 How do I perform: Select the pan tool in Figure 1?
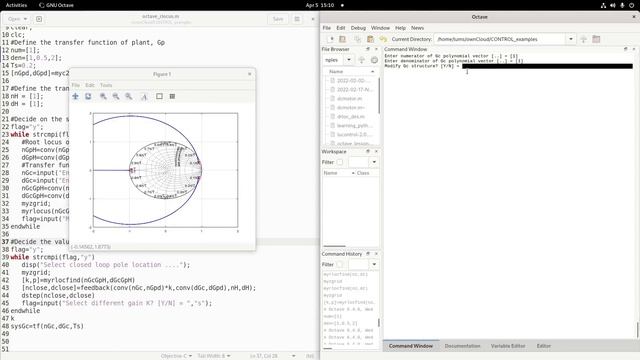coord(76,96)
